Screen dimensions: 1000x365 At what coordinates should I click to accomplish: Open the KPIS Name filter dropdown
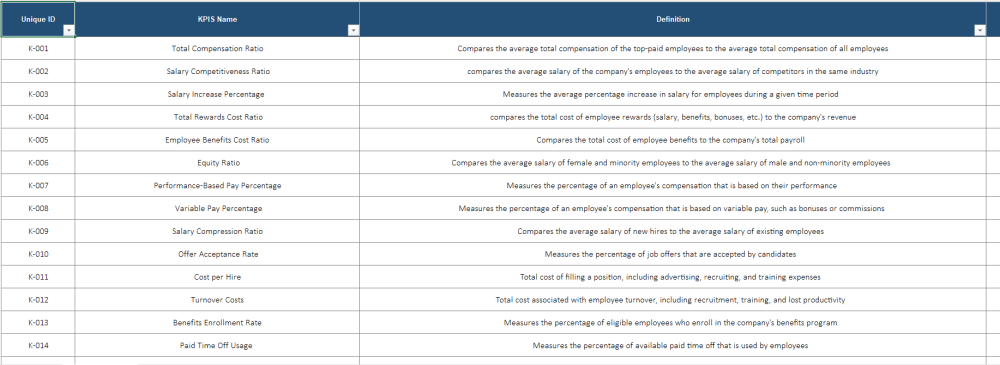click(353, 31)
